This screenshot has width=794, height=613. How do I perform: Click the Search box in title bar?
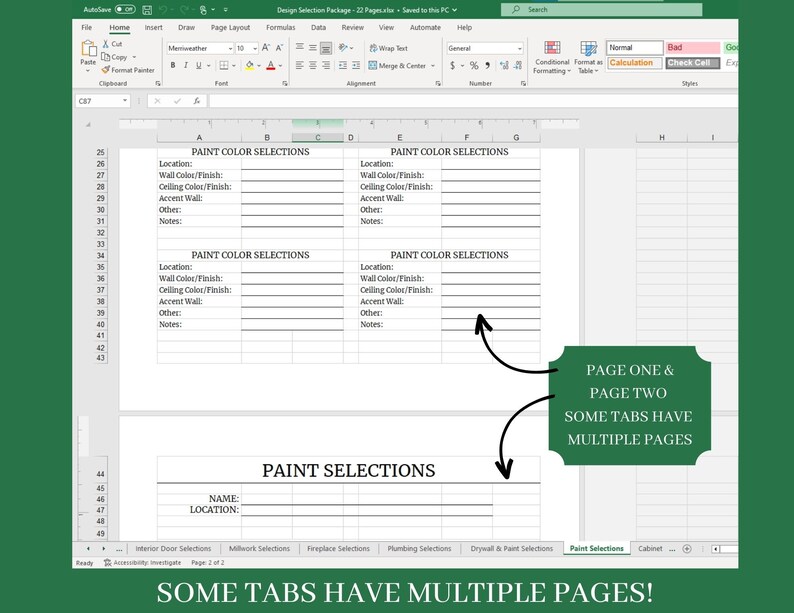(601, 10)
